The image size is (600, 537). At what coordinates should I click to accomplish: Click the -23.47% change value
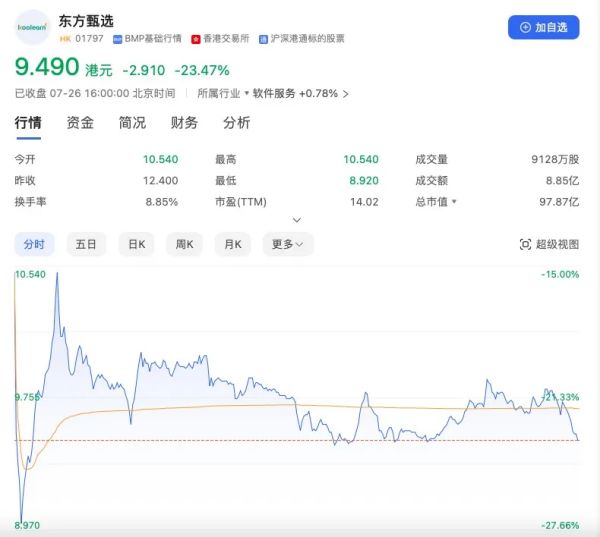[x=202, y=70]
